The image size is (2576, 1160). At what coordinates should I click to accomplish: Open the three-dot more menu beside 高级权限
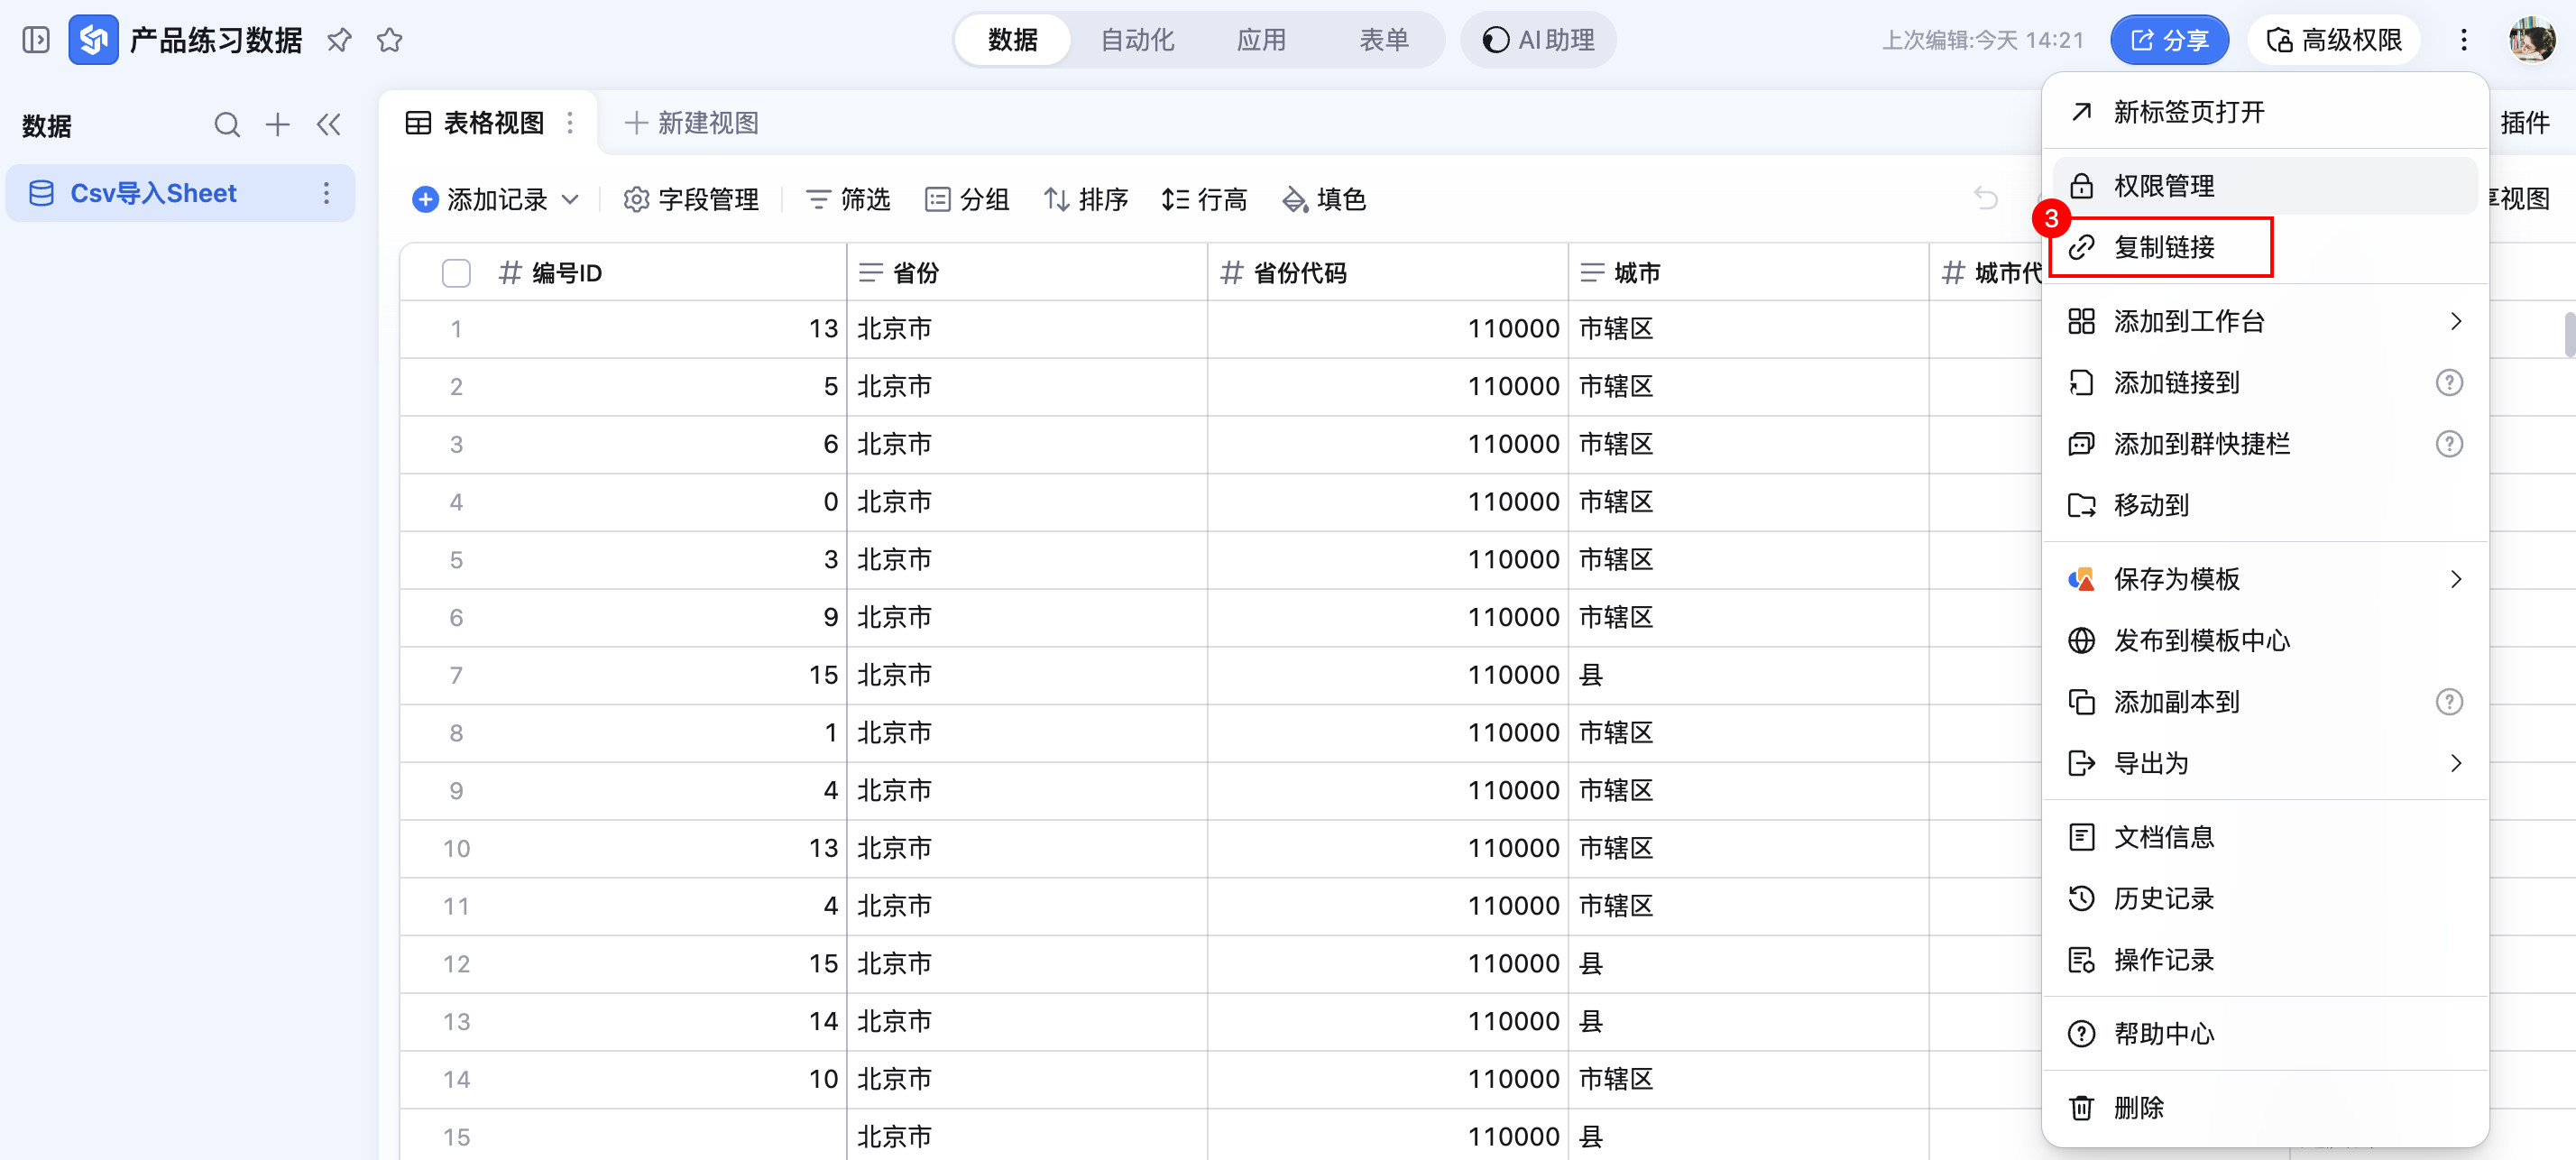(2463, 40)
